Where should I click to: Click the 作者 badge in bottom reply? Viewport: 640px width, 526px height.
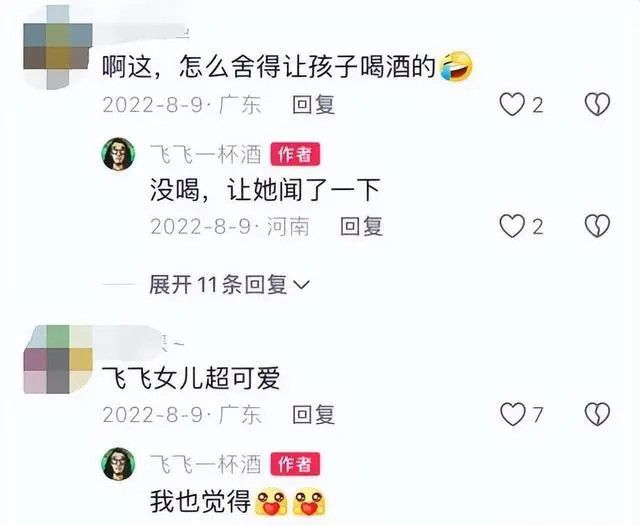tap(295, 464)
